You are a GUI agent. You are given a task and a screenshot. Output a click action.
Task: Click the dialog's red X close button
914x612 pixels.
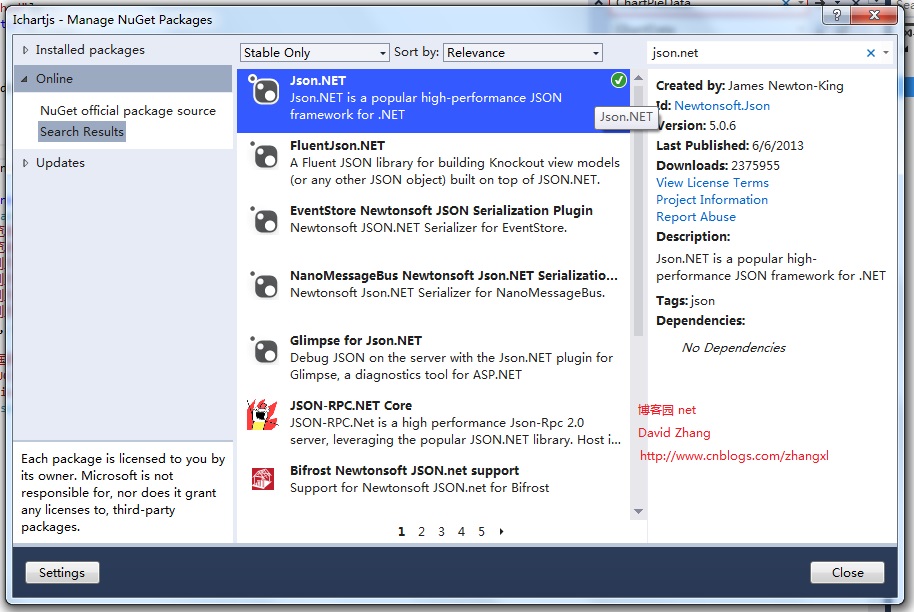[x=874, y=15]
